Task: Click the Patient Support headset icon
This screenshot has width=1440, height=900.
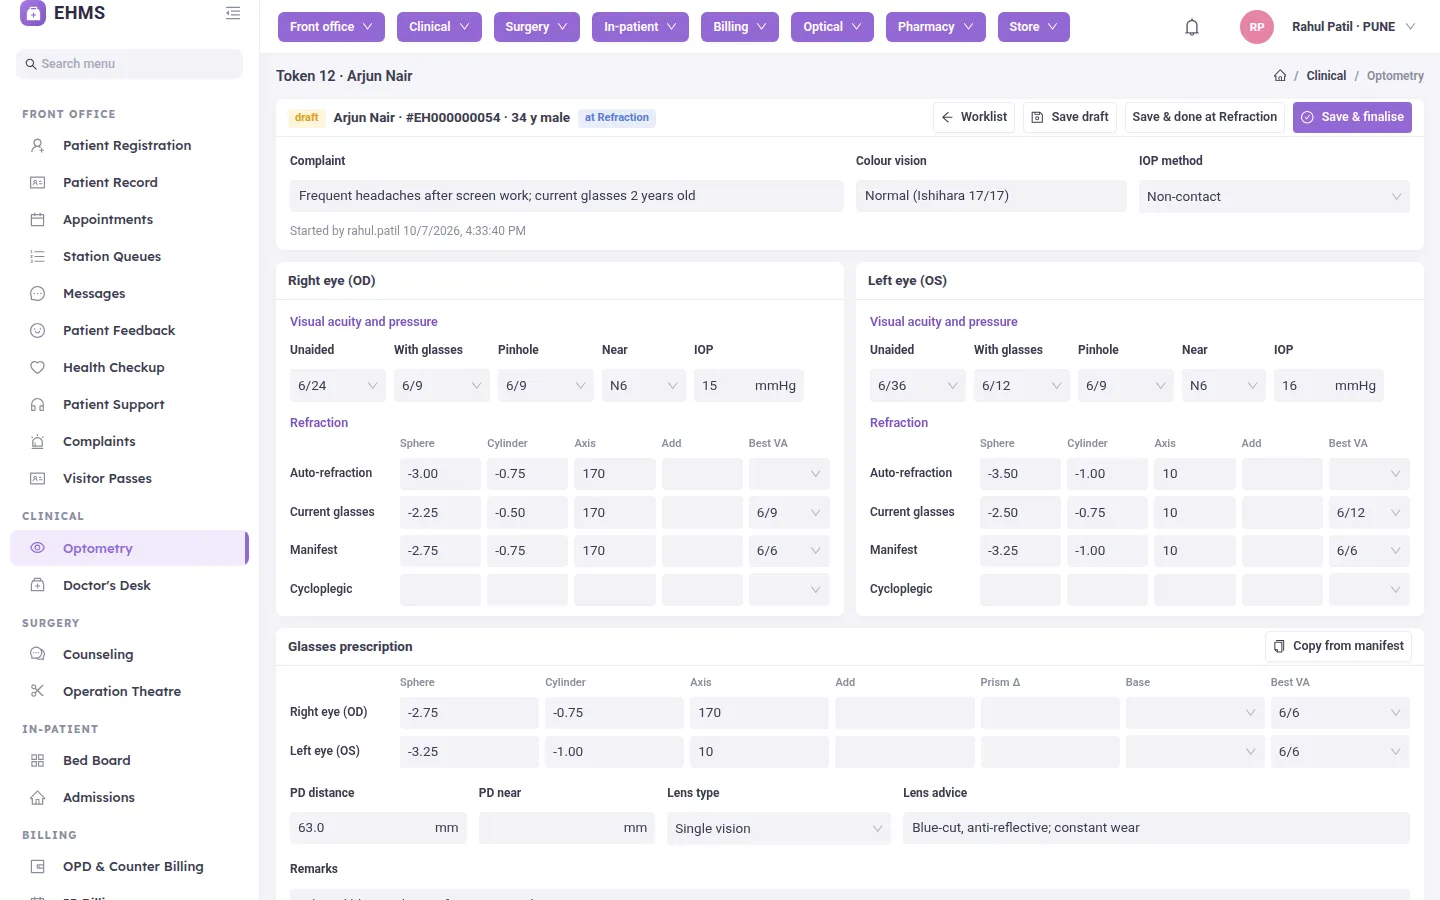Action: [38, 404]
